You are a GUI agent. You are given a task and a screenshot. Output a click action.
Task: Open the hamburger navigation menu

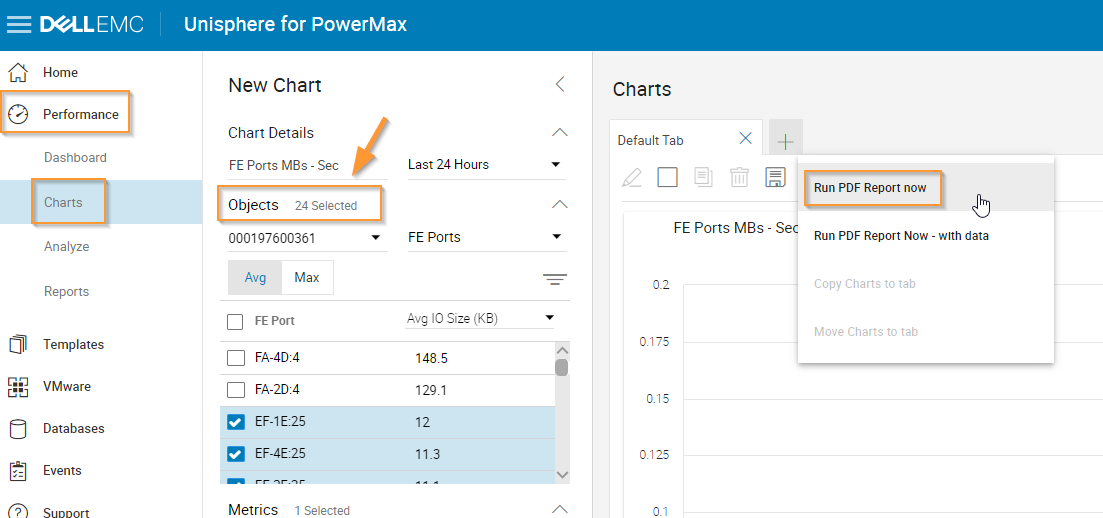tap(19, 24)
